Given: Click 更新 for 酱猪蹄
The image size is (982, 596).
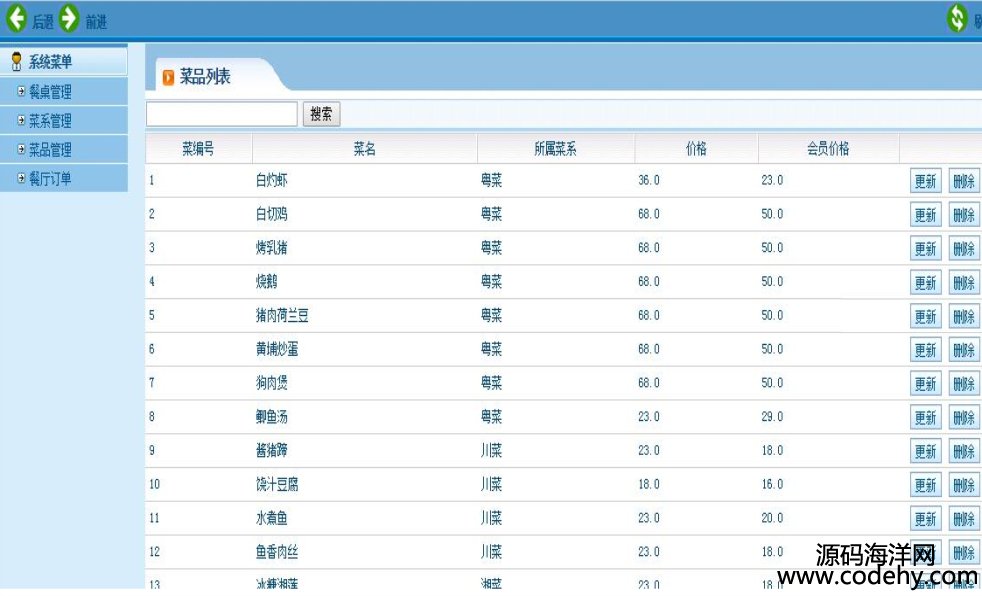Looking at the screenshot, I should point(926,451).
